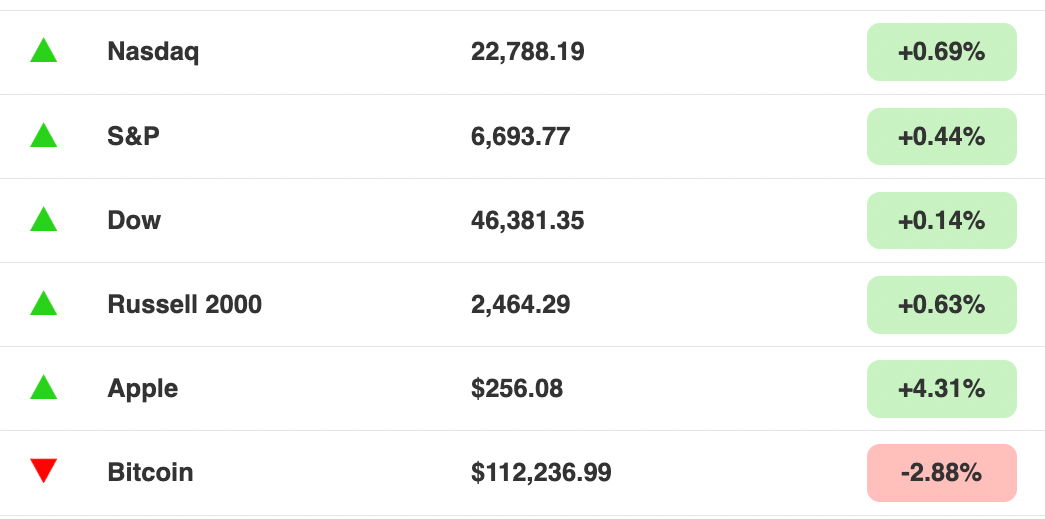Open the S&P index link
This screenshot has width=1045, height=519.
tap(133, 136)
